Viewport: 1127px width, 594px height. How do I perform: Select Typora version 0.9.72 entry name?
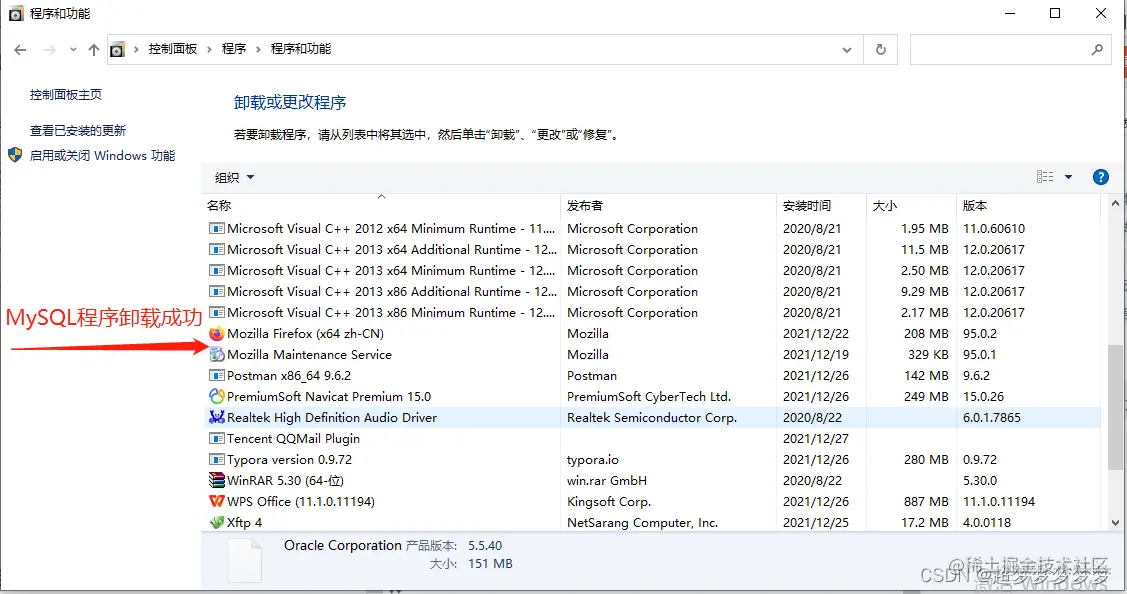290,460
